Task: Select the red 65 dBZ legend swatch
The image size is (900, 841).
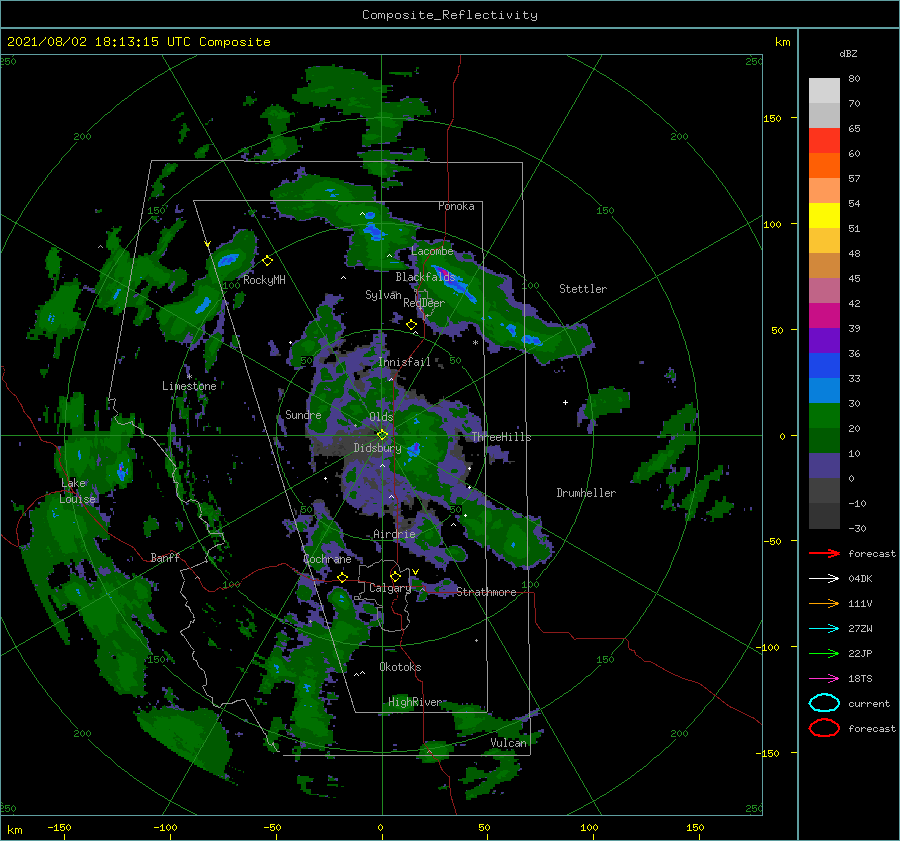Action: pos(824,140)
